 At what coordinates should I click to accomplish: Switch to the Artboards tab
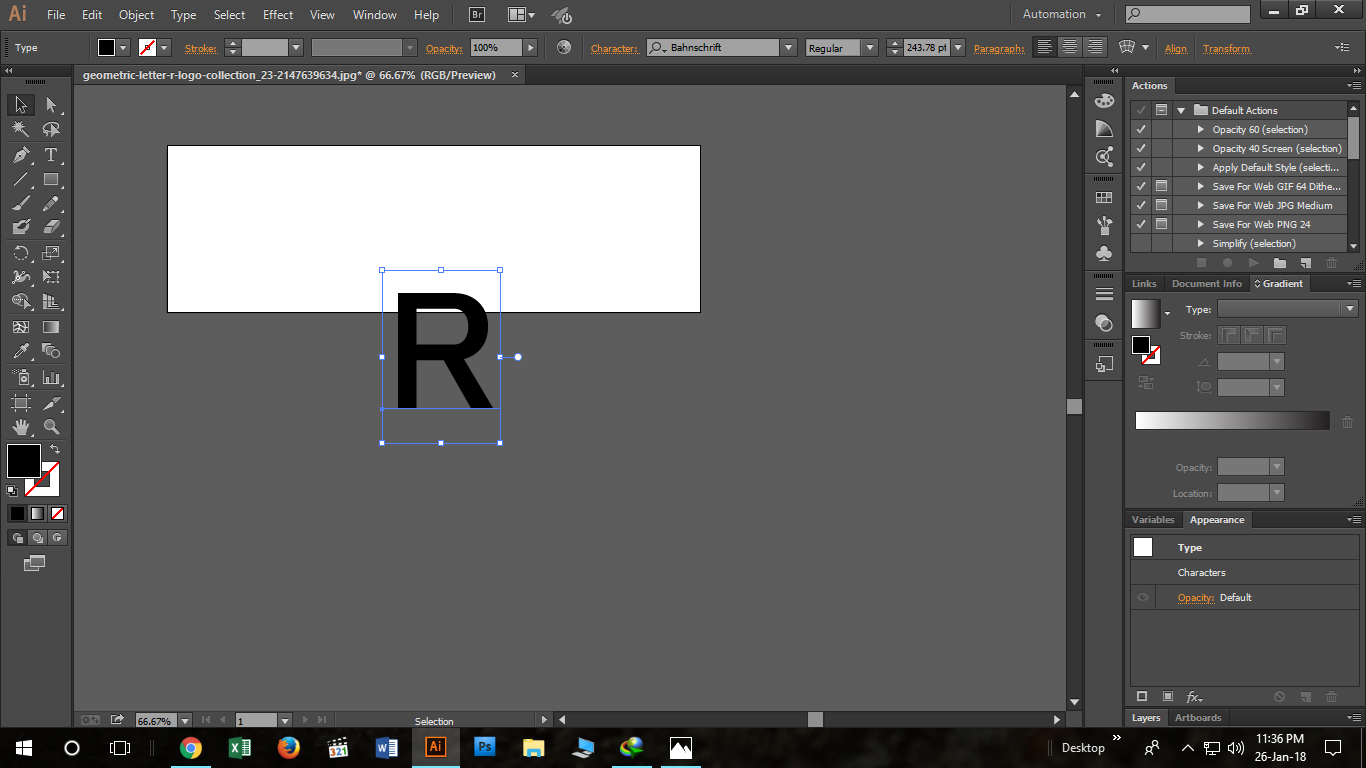[x=1198, y=717]
